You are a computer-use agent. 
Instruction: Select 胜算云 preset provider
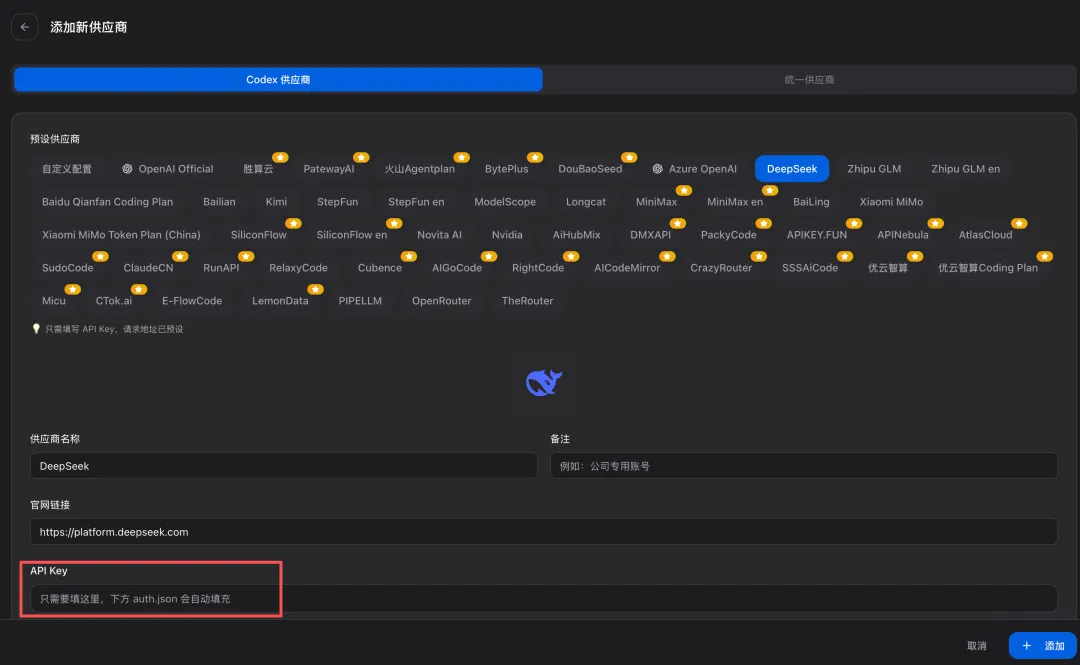pos(258,169)
